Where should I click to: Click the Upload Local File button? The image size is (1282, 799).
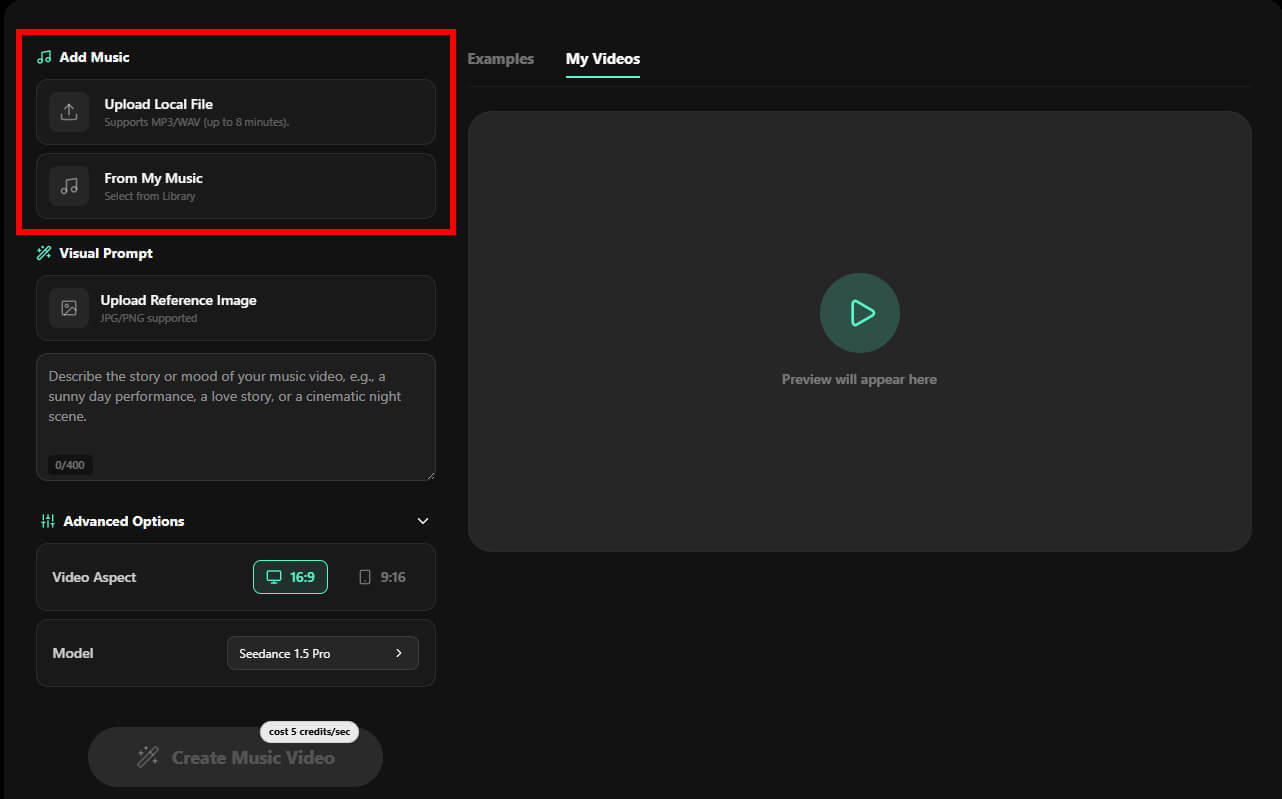(236, 112)
